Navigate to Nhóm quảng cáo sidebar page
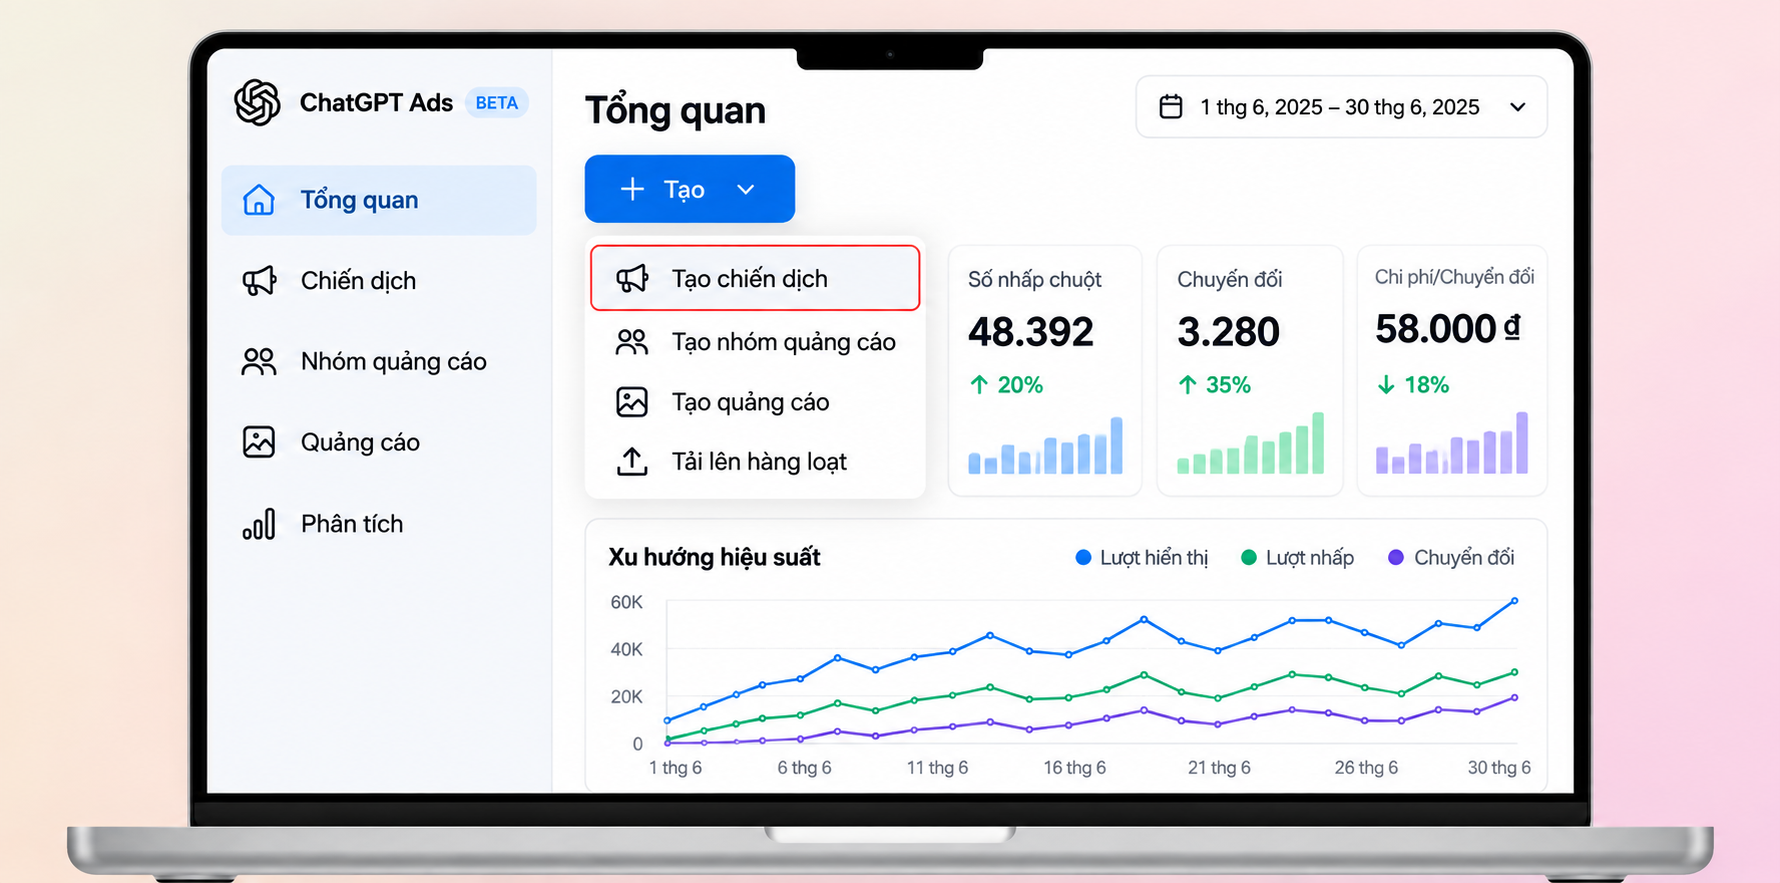The height and width of the screenshot is (883, 1780). [x=379, y=361]
